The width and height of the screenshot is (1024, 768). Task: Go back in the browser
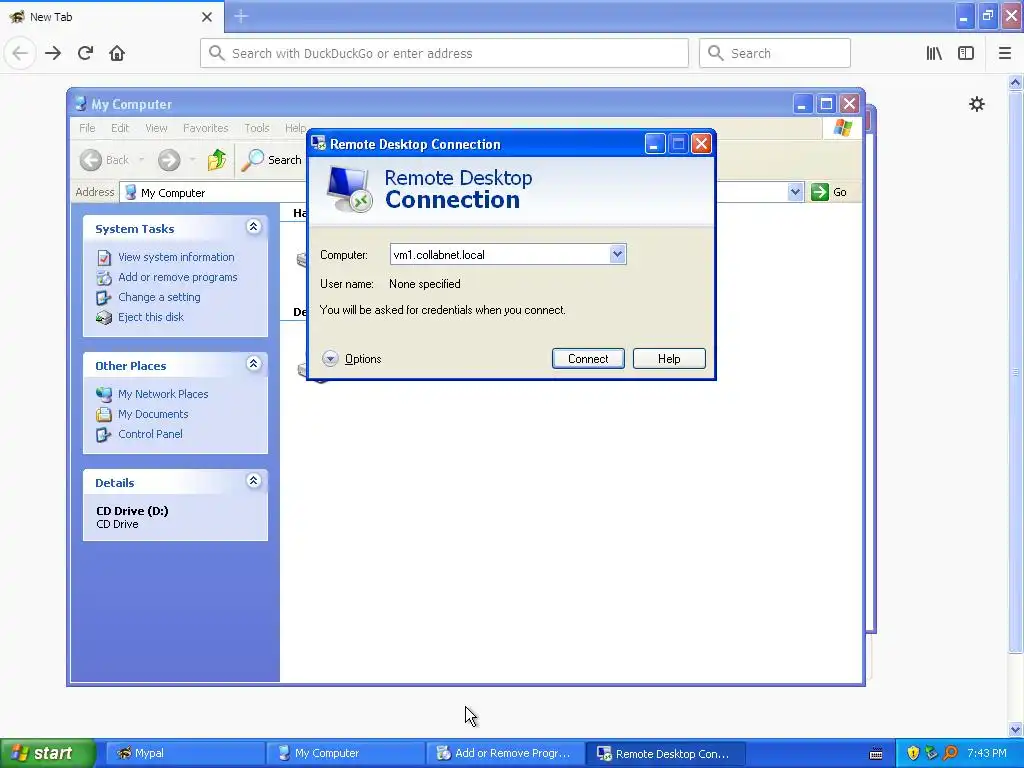(x=20, y=53)
